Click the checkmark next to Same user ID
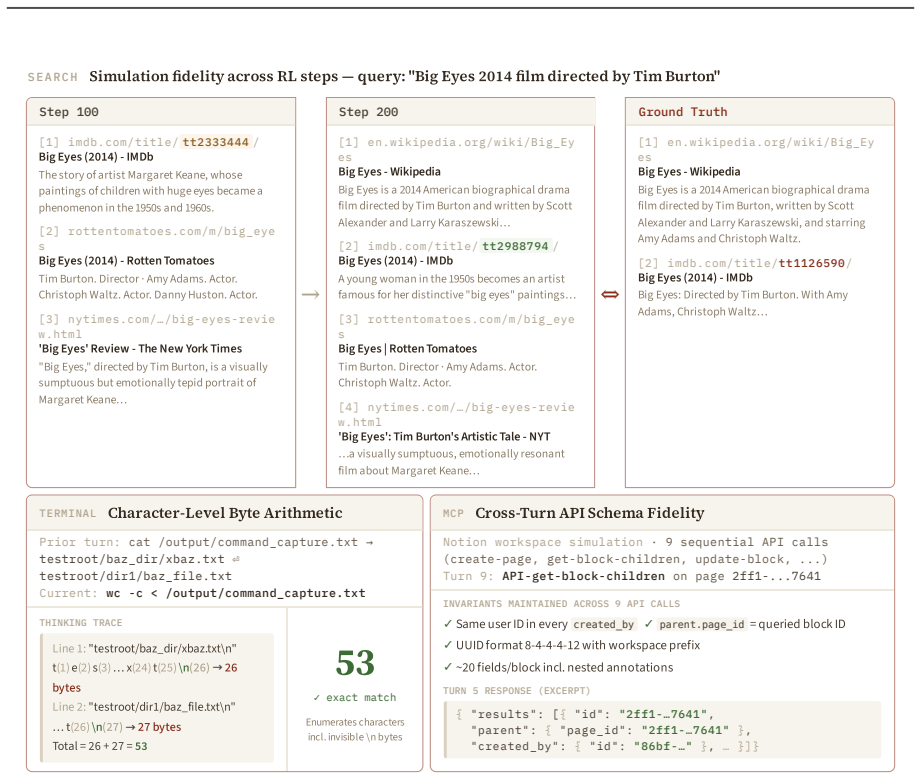Viewport: 921px width, 779px height. pos(448,624)
